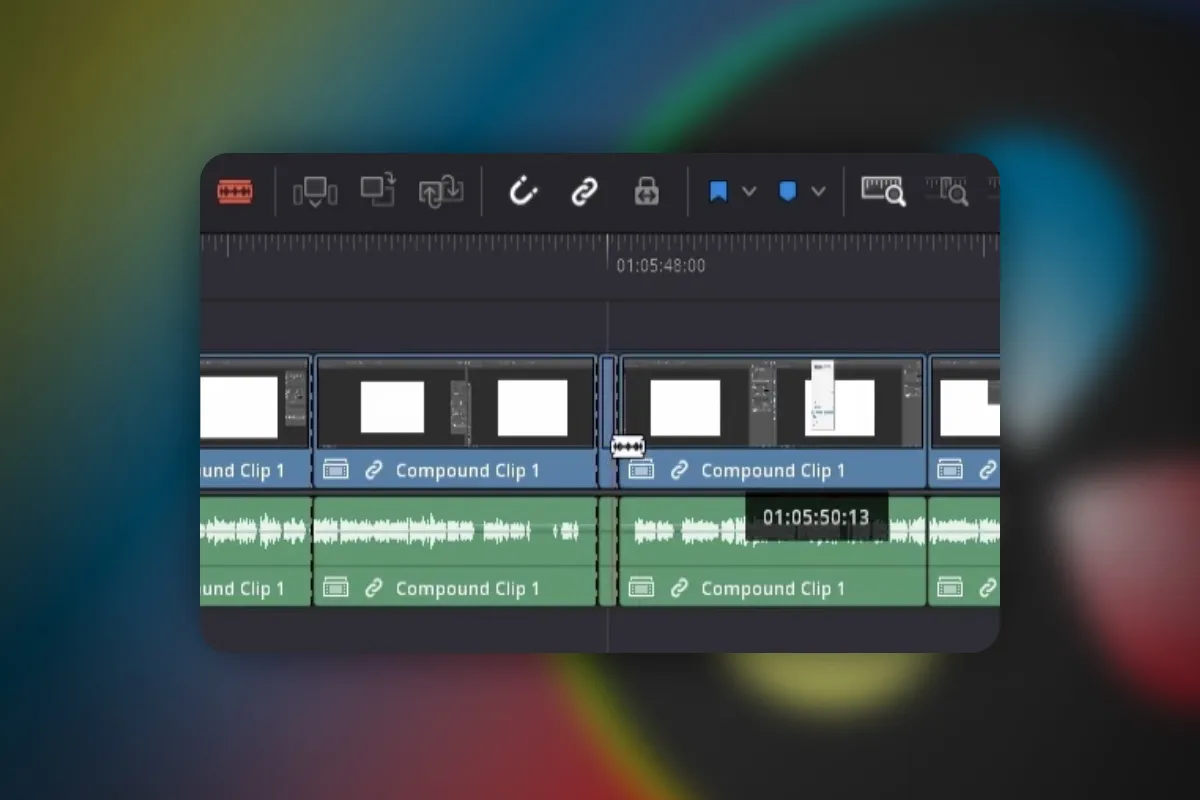Click link icon on video clip left of playhead
Image resolution: width=1200 pixels, height=800 pixels.
pyautogui.click(x=374, y=470)
